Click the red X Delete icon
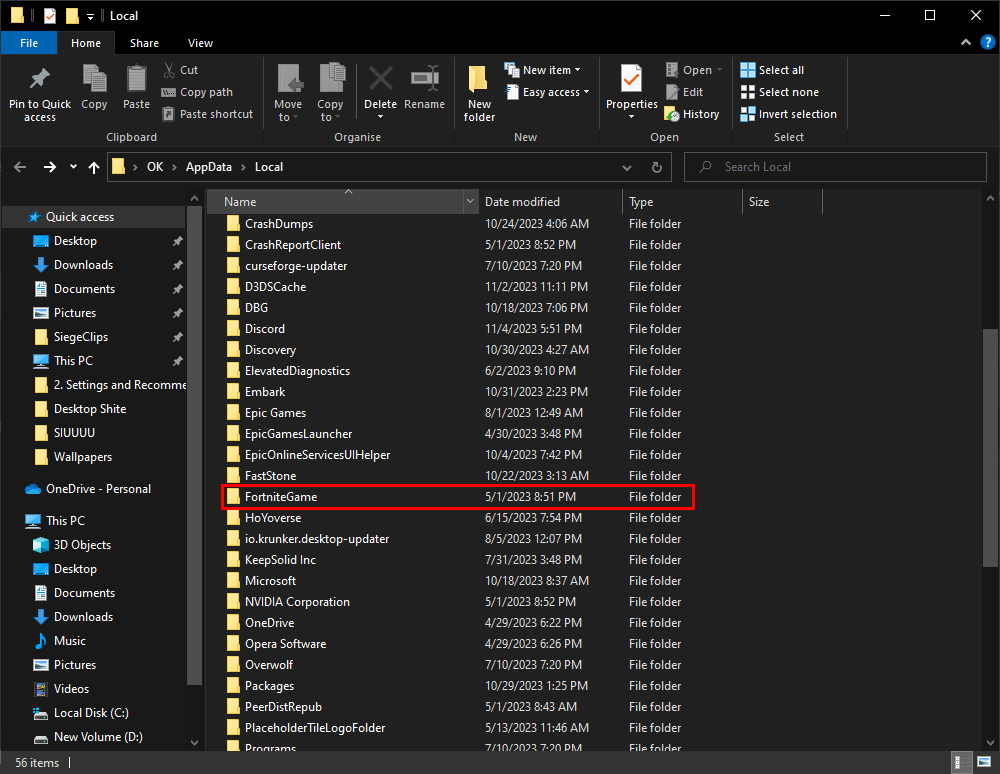 click(x=381, y=80)
